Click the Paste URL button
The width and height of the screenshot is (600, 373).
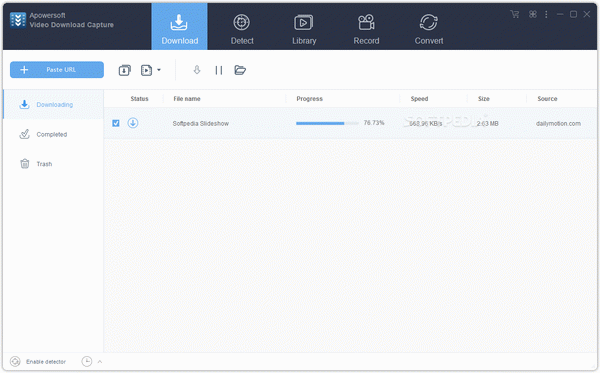click(x=57, y=70)
